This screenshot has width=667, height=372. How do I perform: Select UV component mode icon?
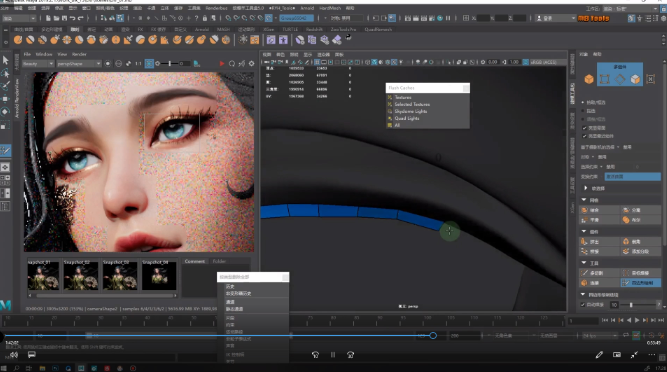[650, 79]
